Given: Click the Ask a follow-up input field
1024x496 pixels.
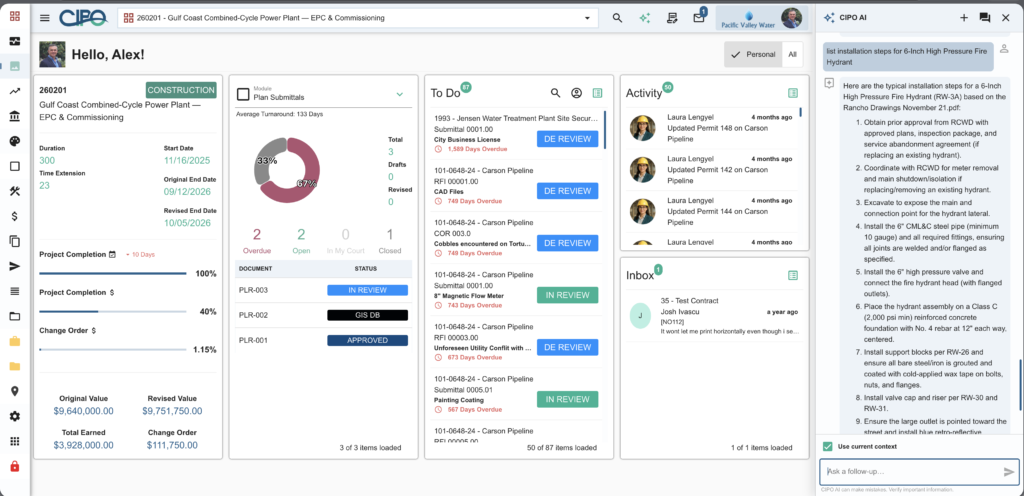Looking at the screenshot, I should tap(912, 471).
